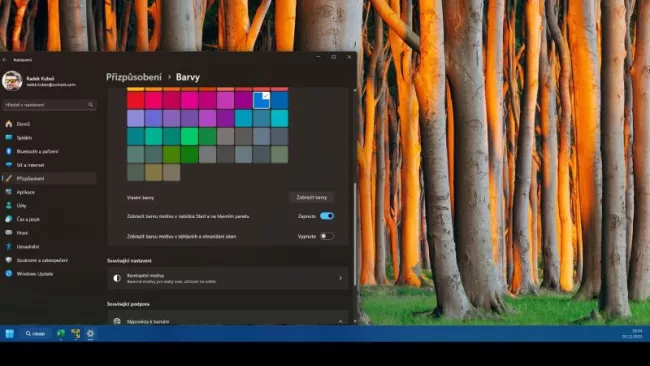The width and height of the screenshot is (650, 366).
Task: Open the Síť a internet wifi icon
Action: pos(9,165)
